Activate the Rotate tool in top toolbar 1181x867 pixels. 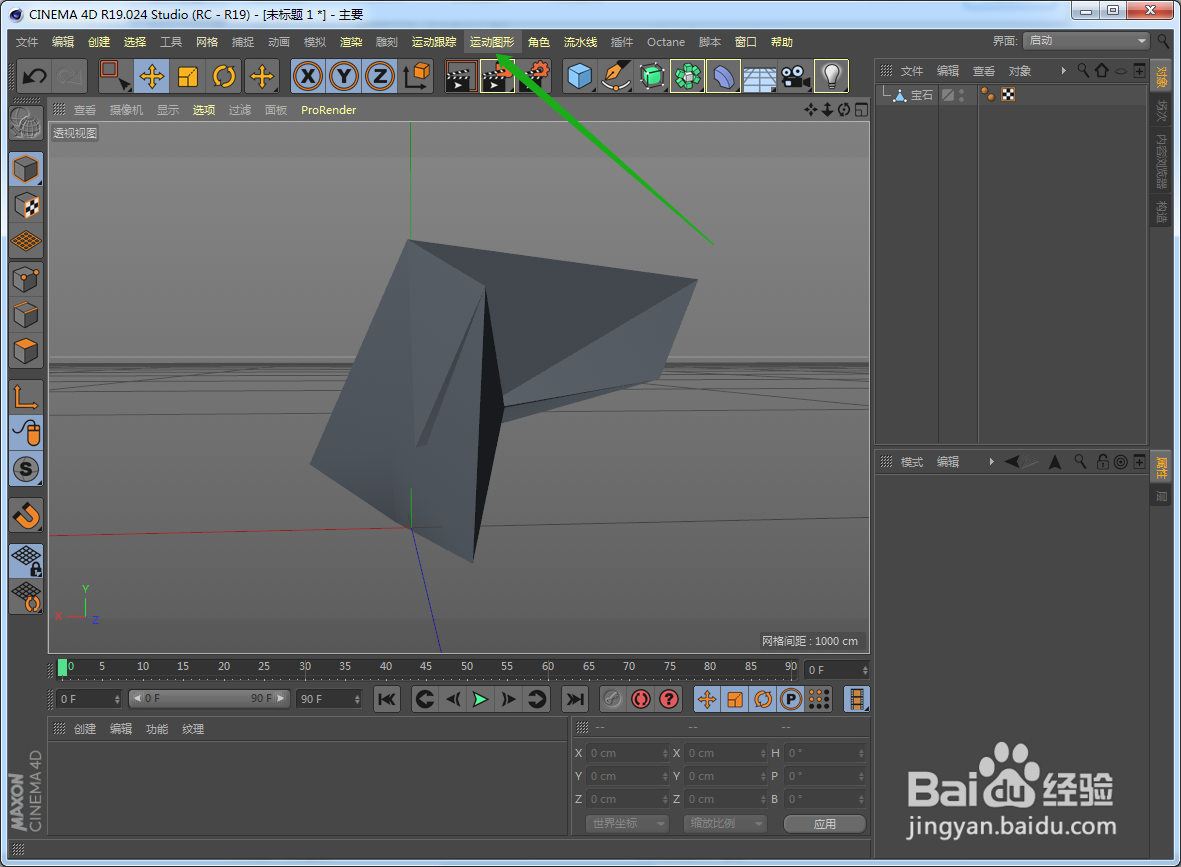pyautogui.click(x=224, y=76)
